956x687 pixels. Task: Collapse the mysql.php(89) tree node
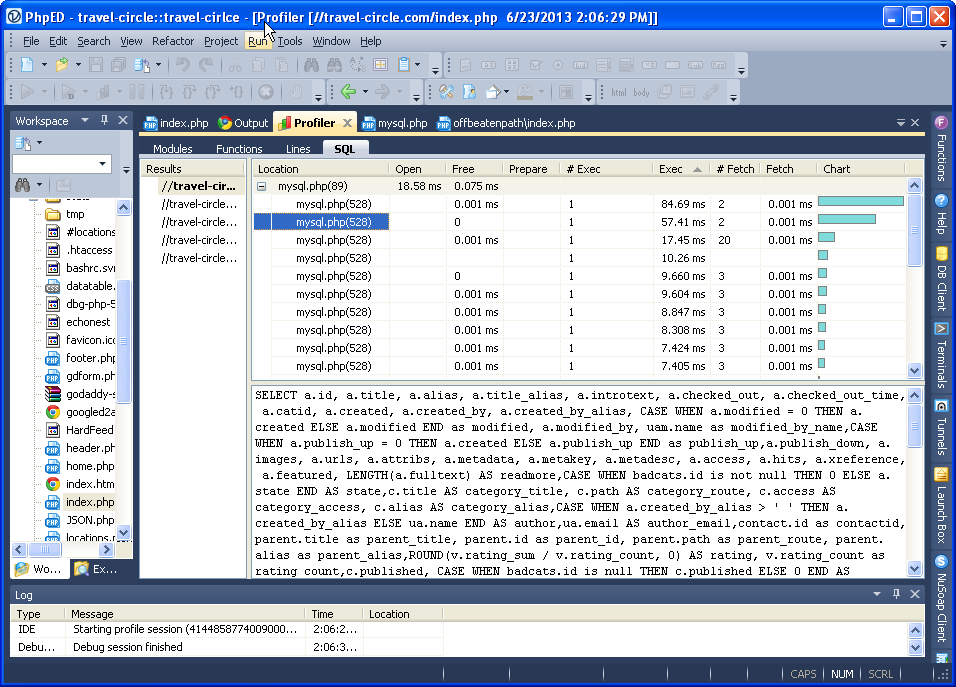[262, 186]
